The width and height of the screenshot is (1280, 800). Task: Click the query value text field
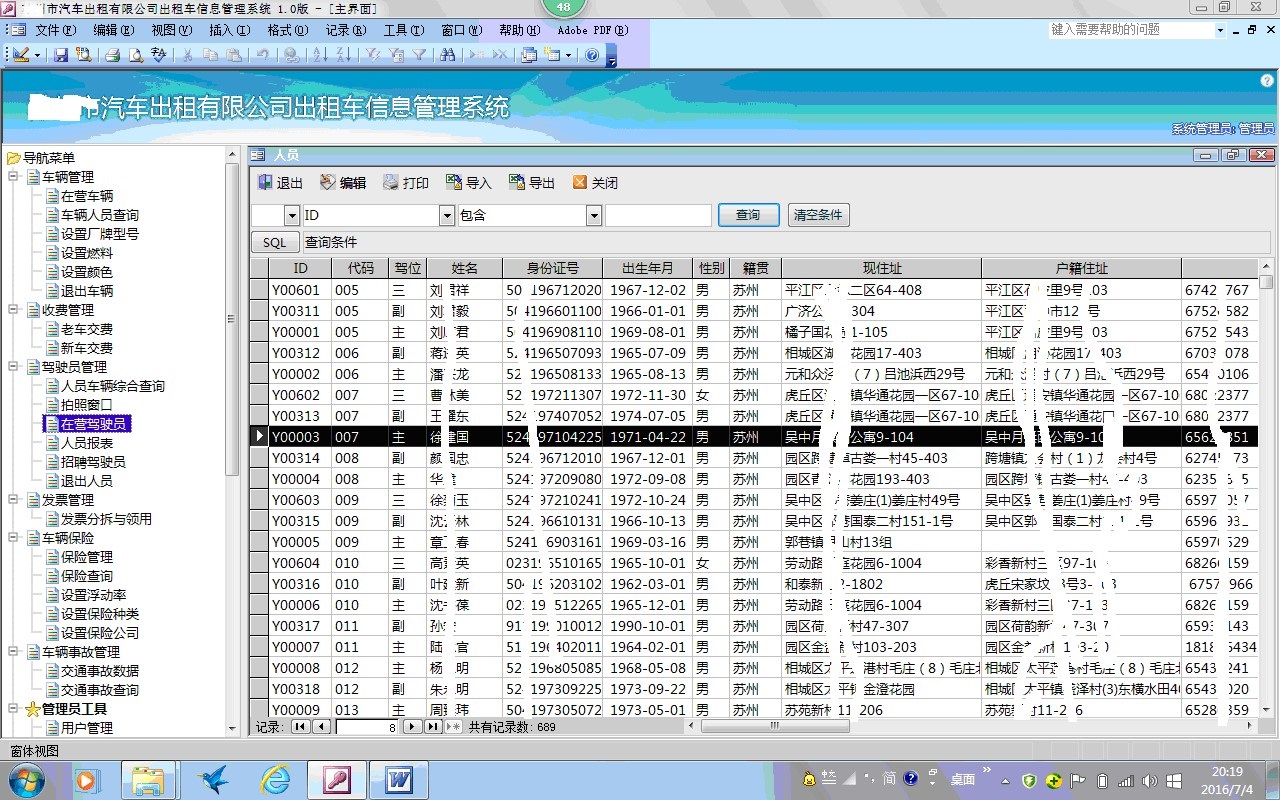[658, 215]
